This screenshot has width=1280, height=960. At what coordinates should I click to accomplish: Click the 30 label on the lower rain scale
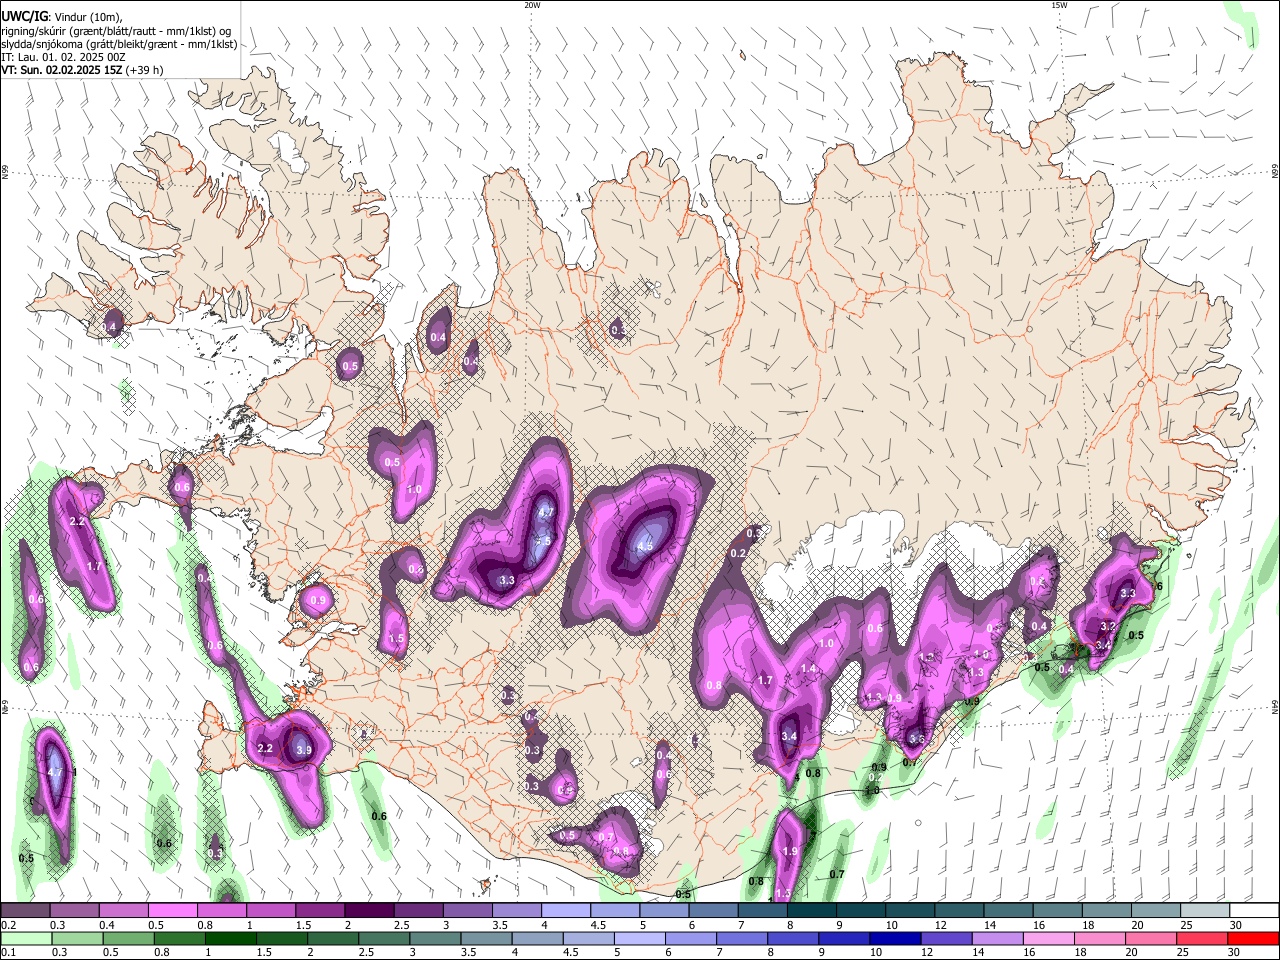[1236, 952]
